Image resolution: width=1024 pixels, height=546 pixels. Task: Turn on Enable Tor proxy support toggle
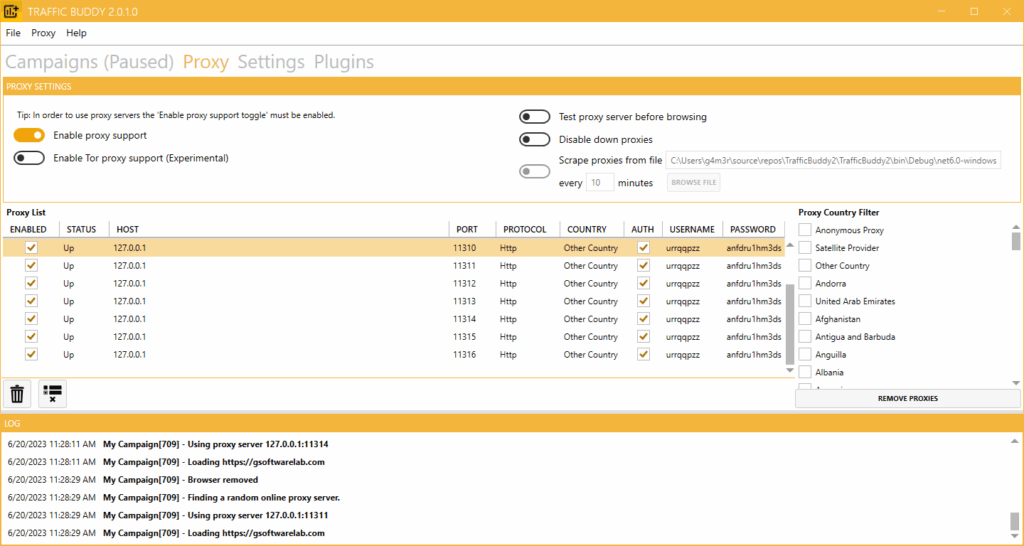point(29,158)
